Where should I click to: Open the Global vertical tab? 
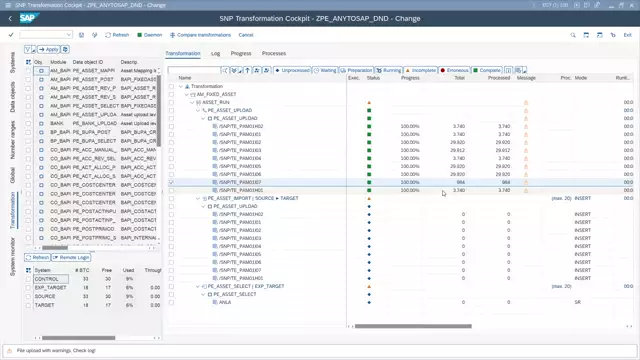click(12, 175)
